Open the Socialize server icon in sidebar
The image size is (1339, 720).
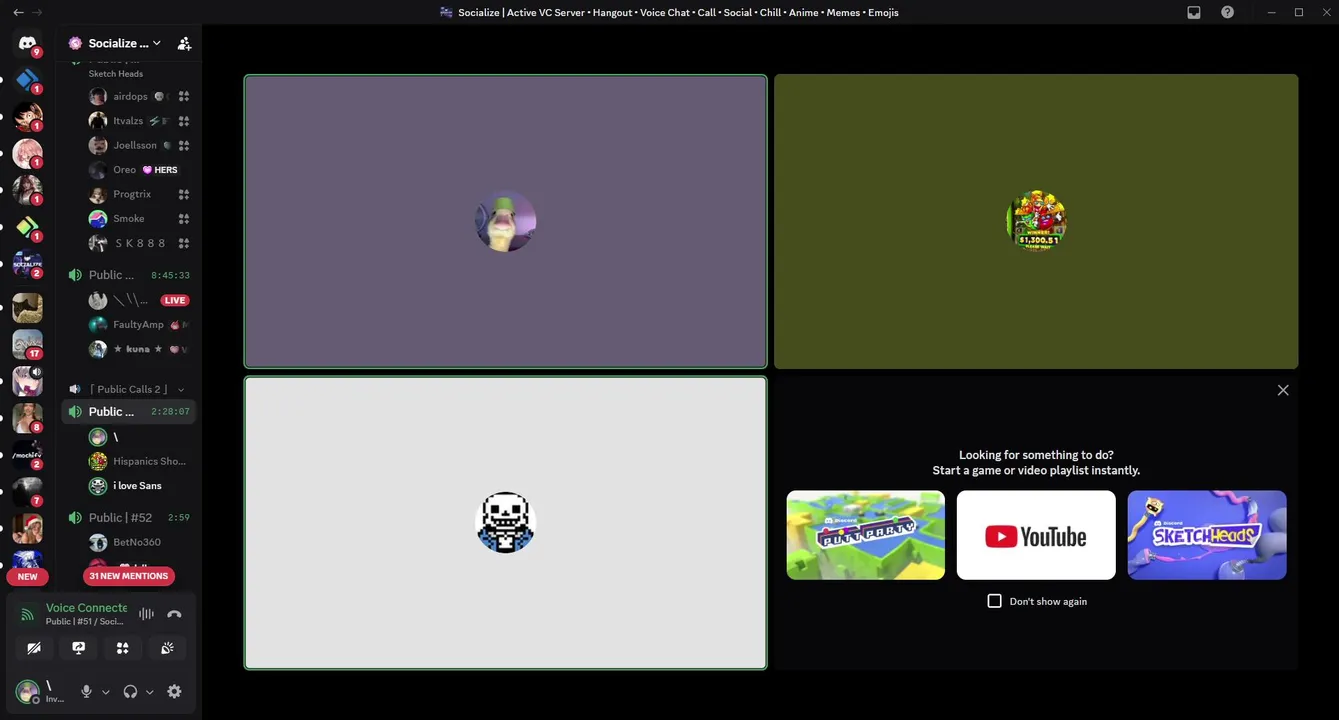[27, 264]
